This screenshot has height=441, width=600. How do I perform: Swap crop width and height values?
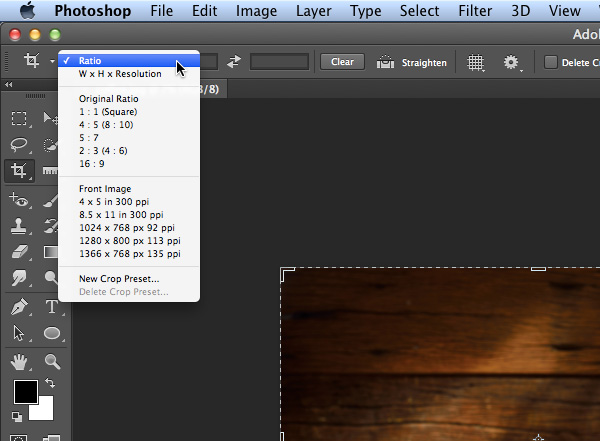(x=234, y=62)
